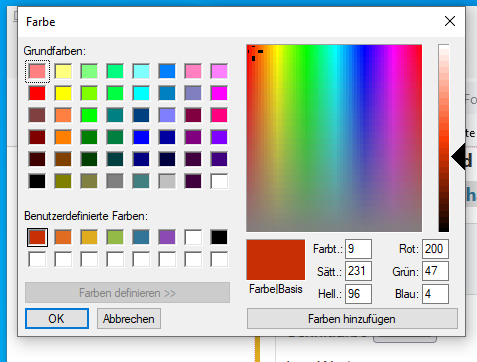Select the teal basic color swatch
The height and width of the screenshot is (362, 477).
pyautogui.click(x=115, y=115)
